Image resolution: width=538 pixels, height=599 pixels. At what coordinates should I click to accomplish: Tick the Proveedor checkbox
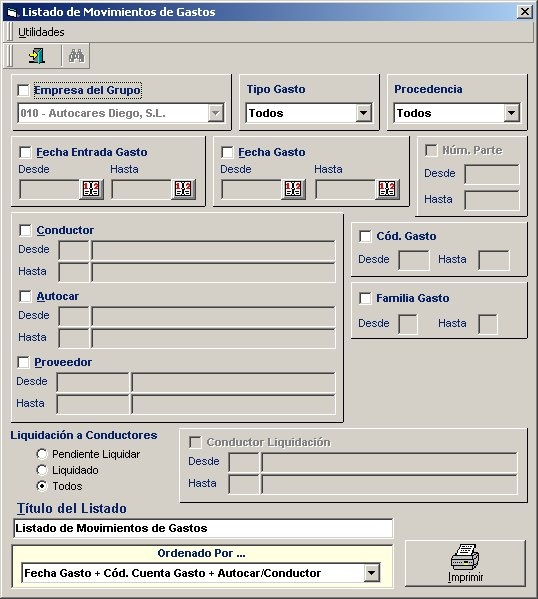(23, 362)
